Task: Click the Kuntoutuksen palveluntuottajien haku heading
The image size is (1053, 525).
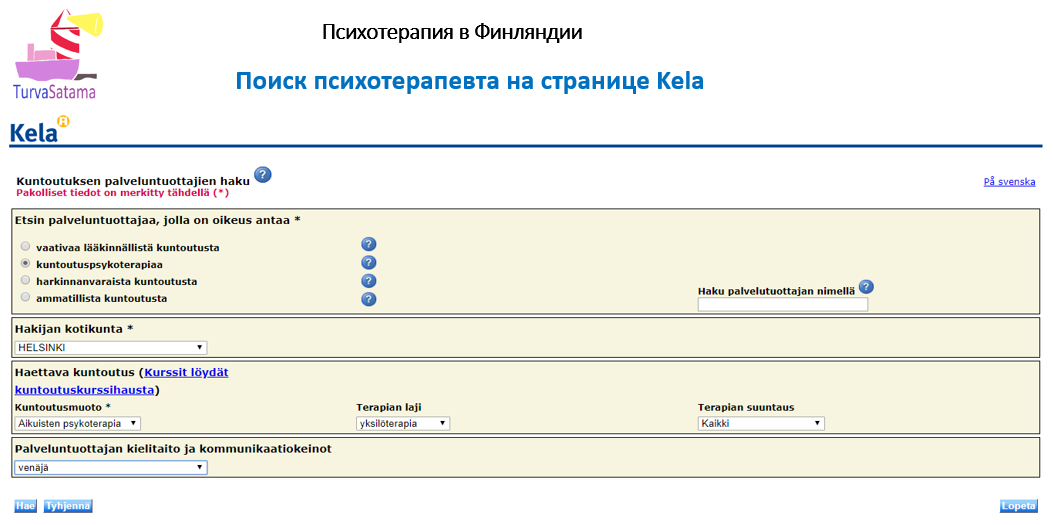Action: tap(132, 181)
